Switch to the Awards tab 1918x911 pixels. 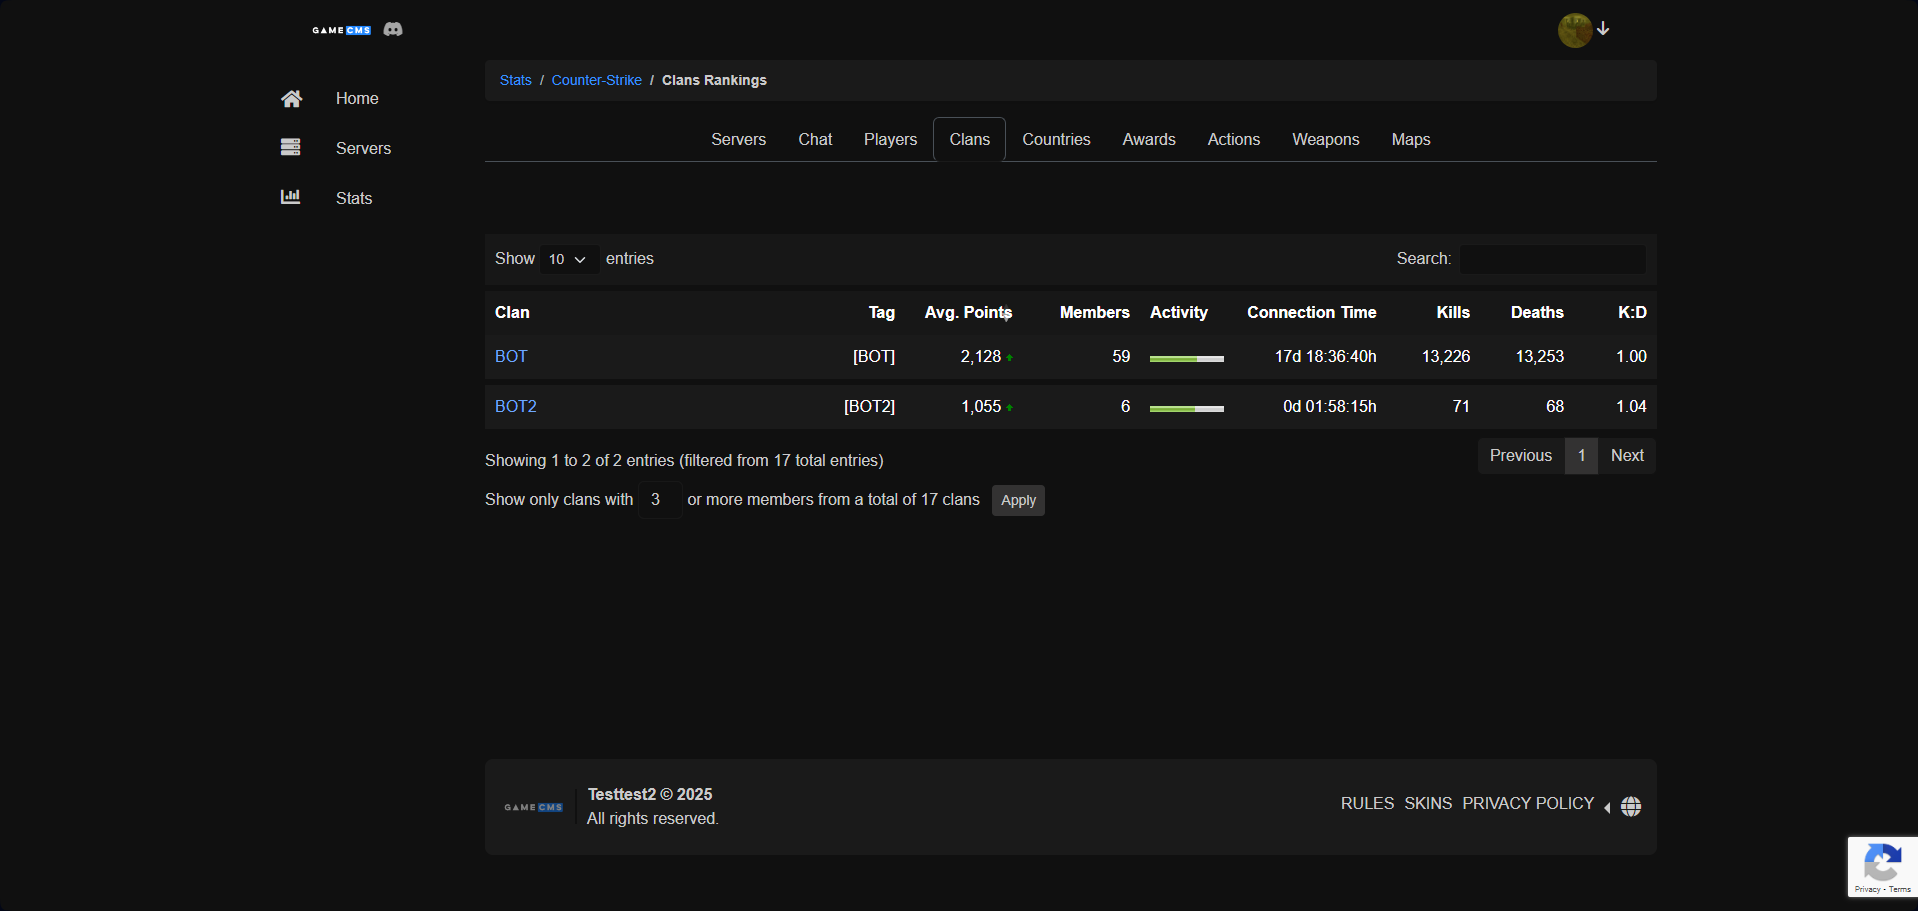click(1149, 139)
